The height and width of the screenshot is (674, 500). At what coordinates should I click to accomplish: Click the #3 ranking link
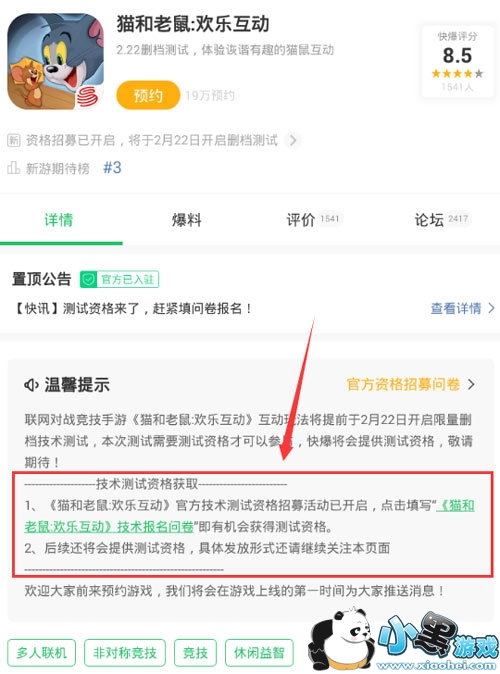112,167
